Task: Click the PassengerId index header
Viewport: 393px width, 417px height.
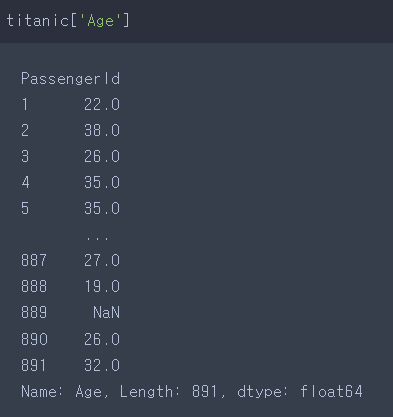Action: click(70, 79)
